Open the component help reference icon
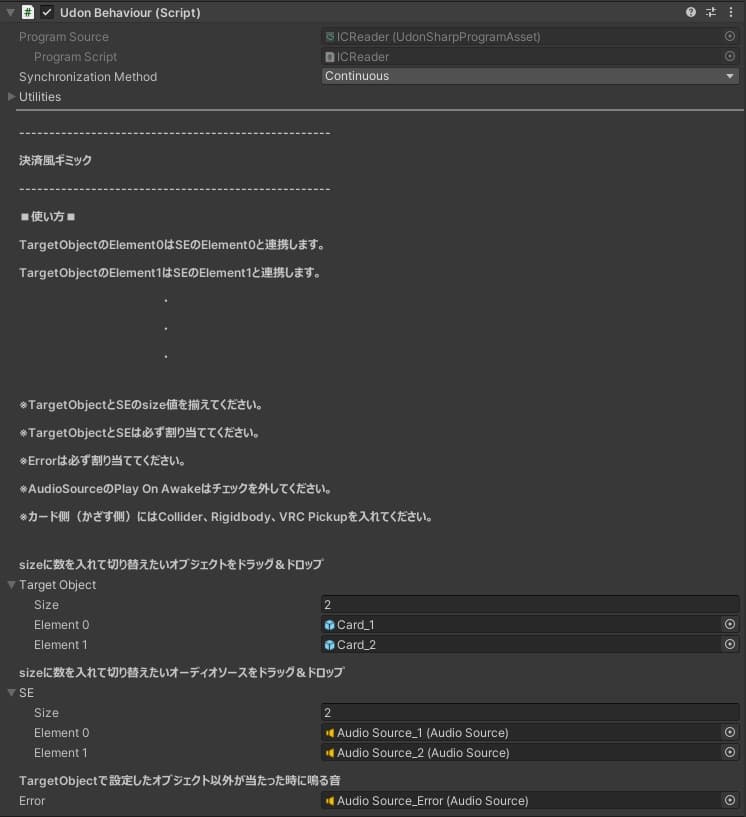Viewport: 746px width, 817px height. point(691,12)
